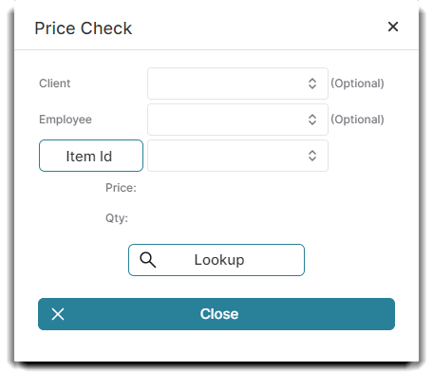Viewport: 433px width, 390px height.
Task: Click the Item Id button
Action: [x=91, y=156]
